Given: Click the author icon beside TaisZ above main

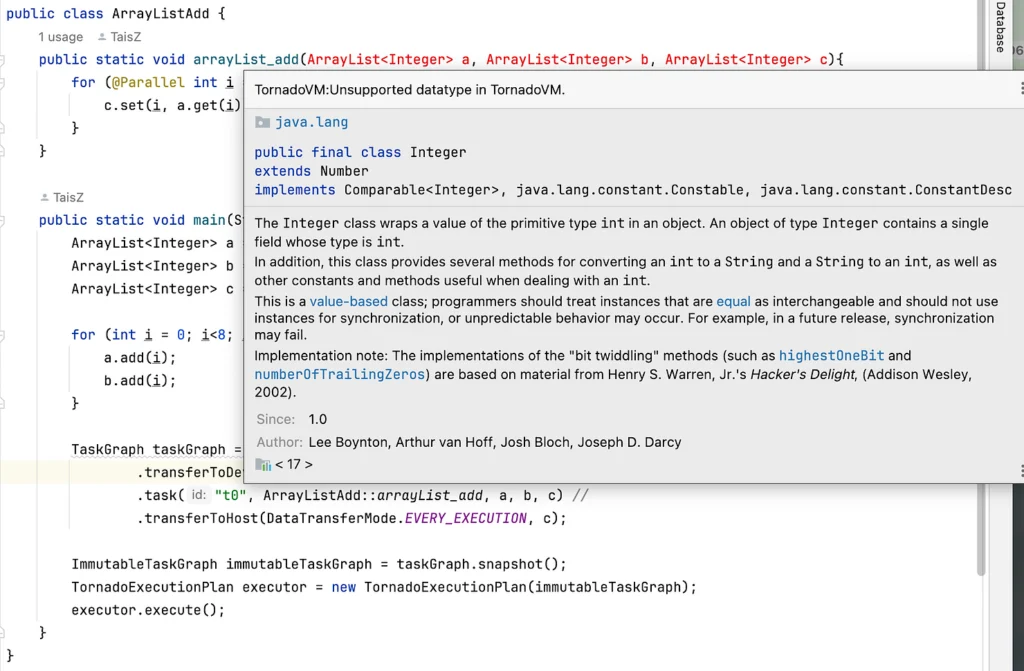Looking at the screenshot, I should 45,198.
